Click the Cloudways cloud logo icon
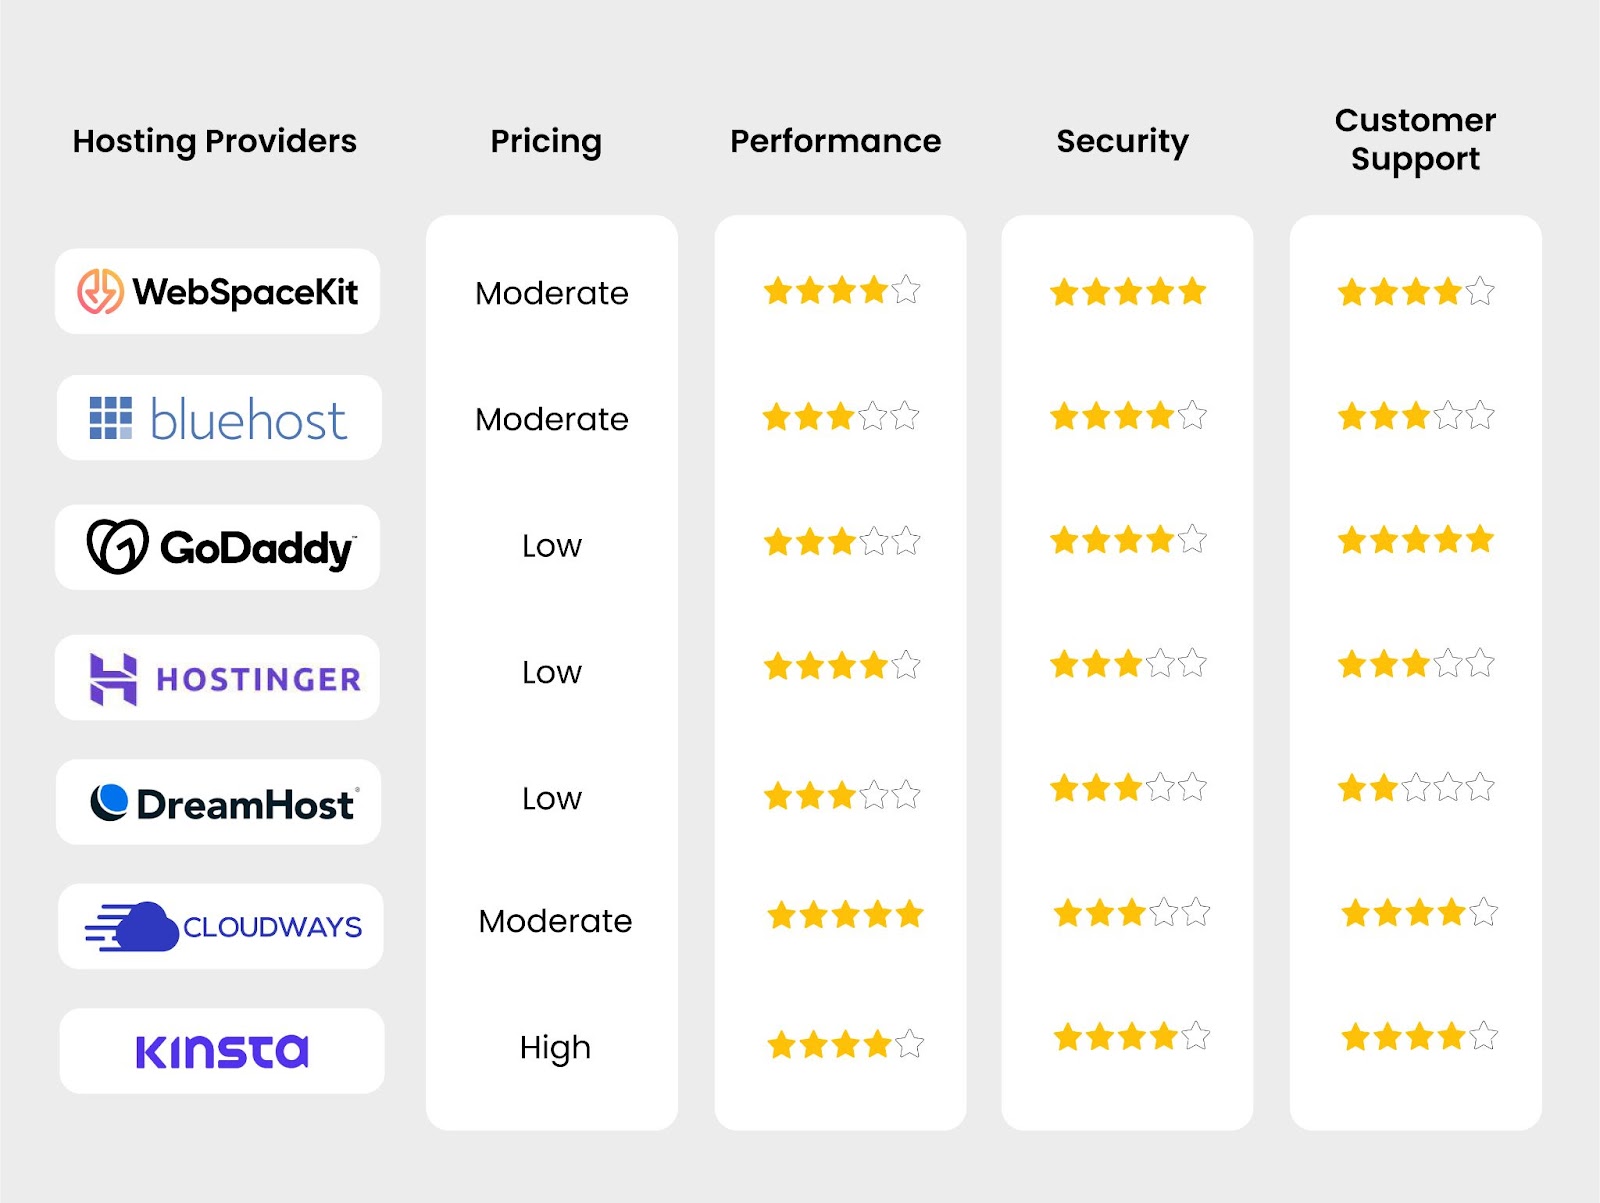The image size is (1600, 1203). coord(132,926)
